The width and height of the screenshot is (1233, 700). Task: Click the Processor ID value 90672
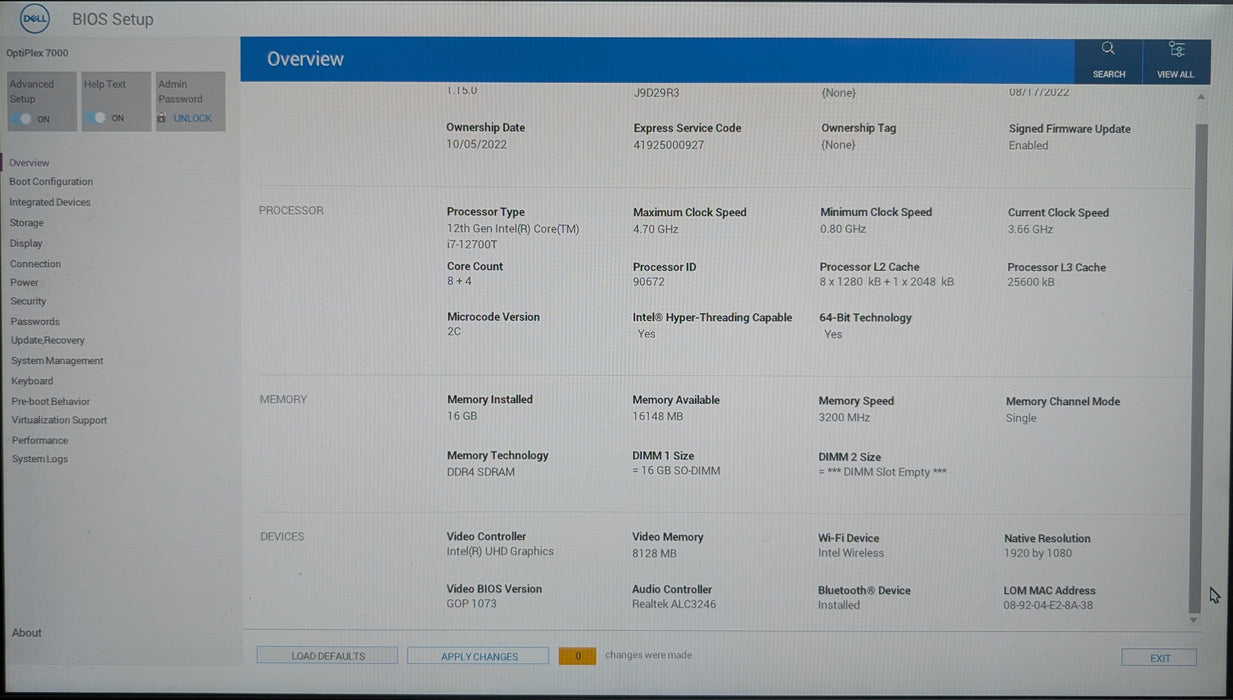649,282
